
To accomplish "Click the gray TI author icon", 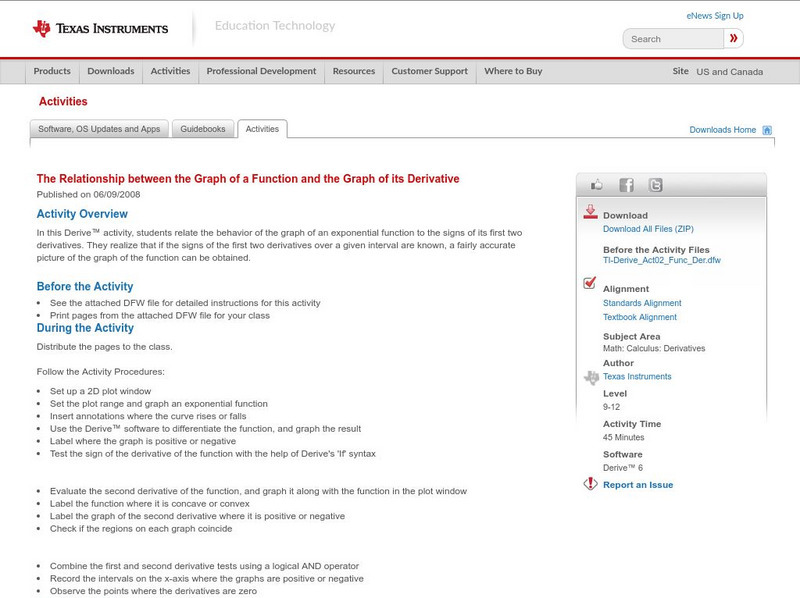I will (591, 378).
